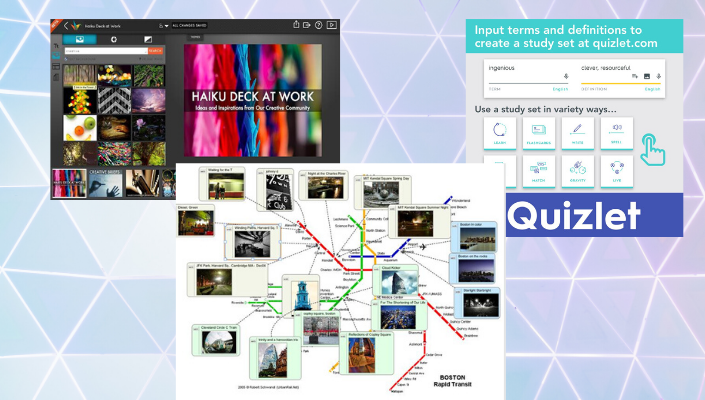Screen dimensions: 705x400
Task: Open the Live game mode in Quizlet
Action: pyautogui.click(x=617, y=171)
